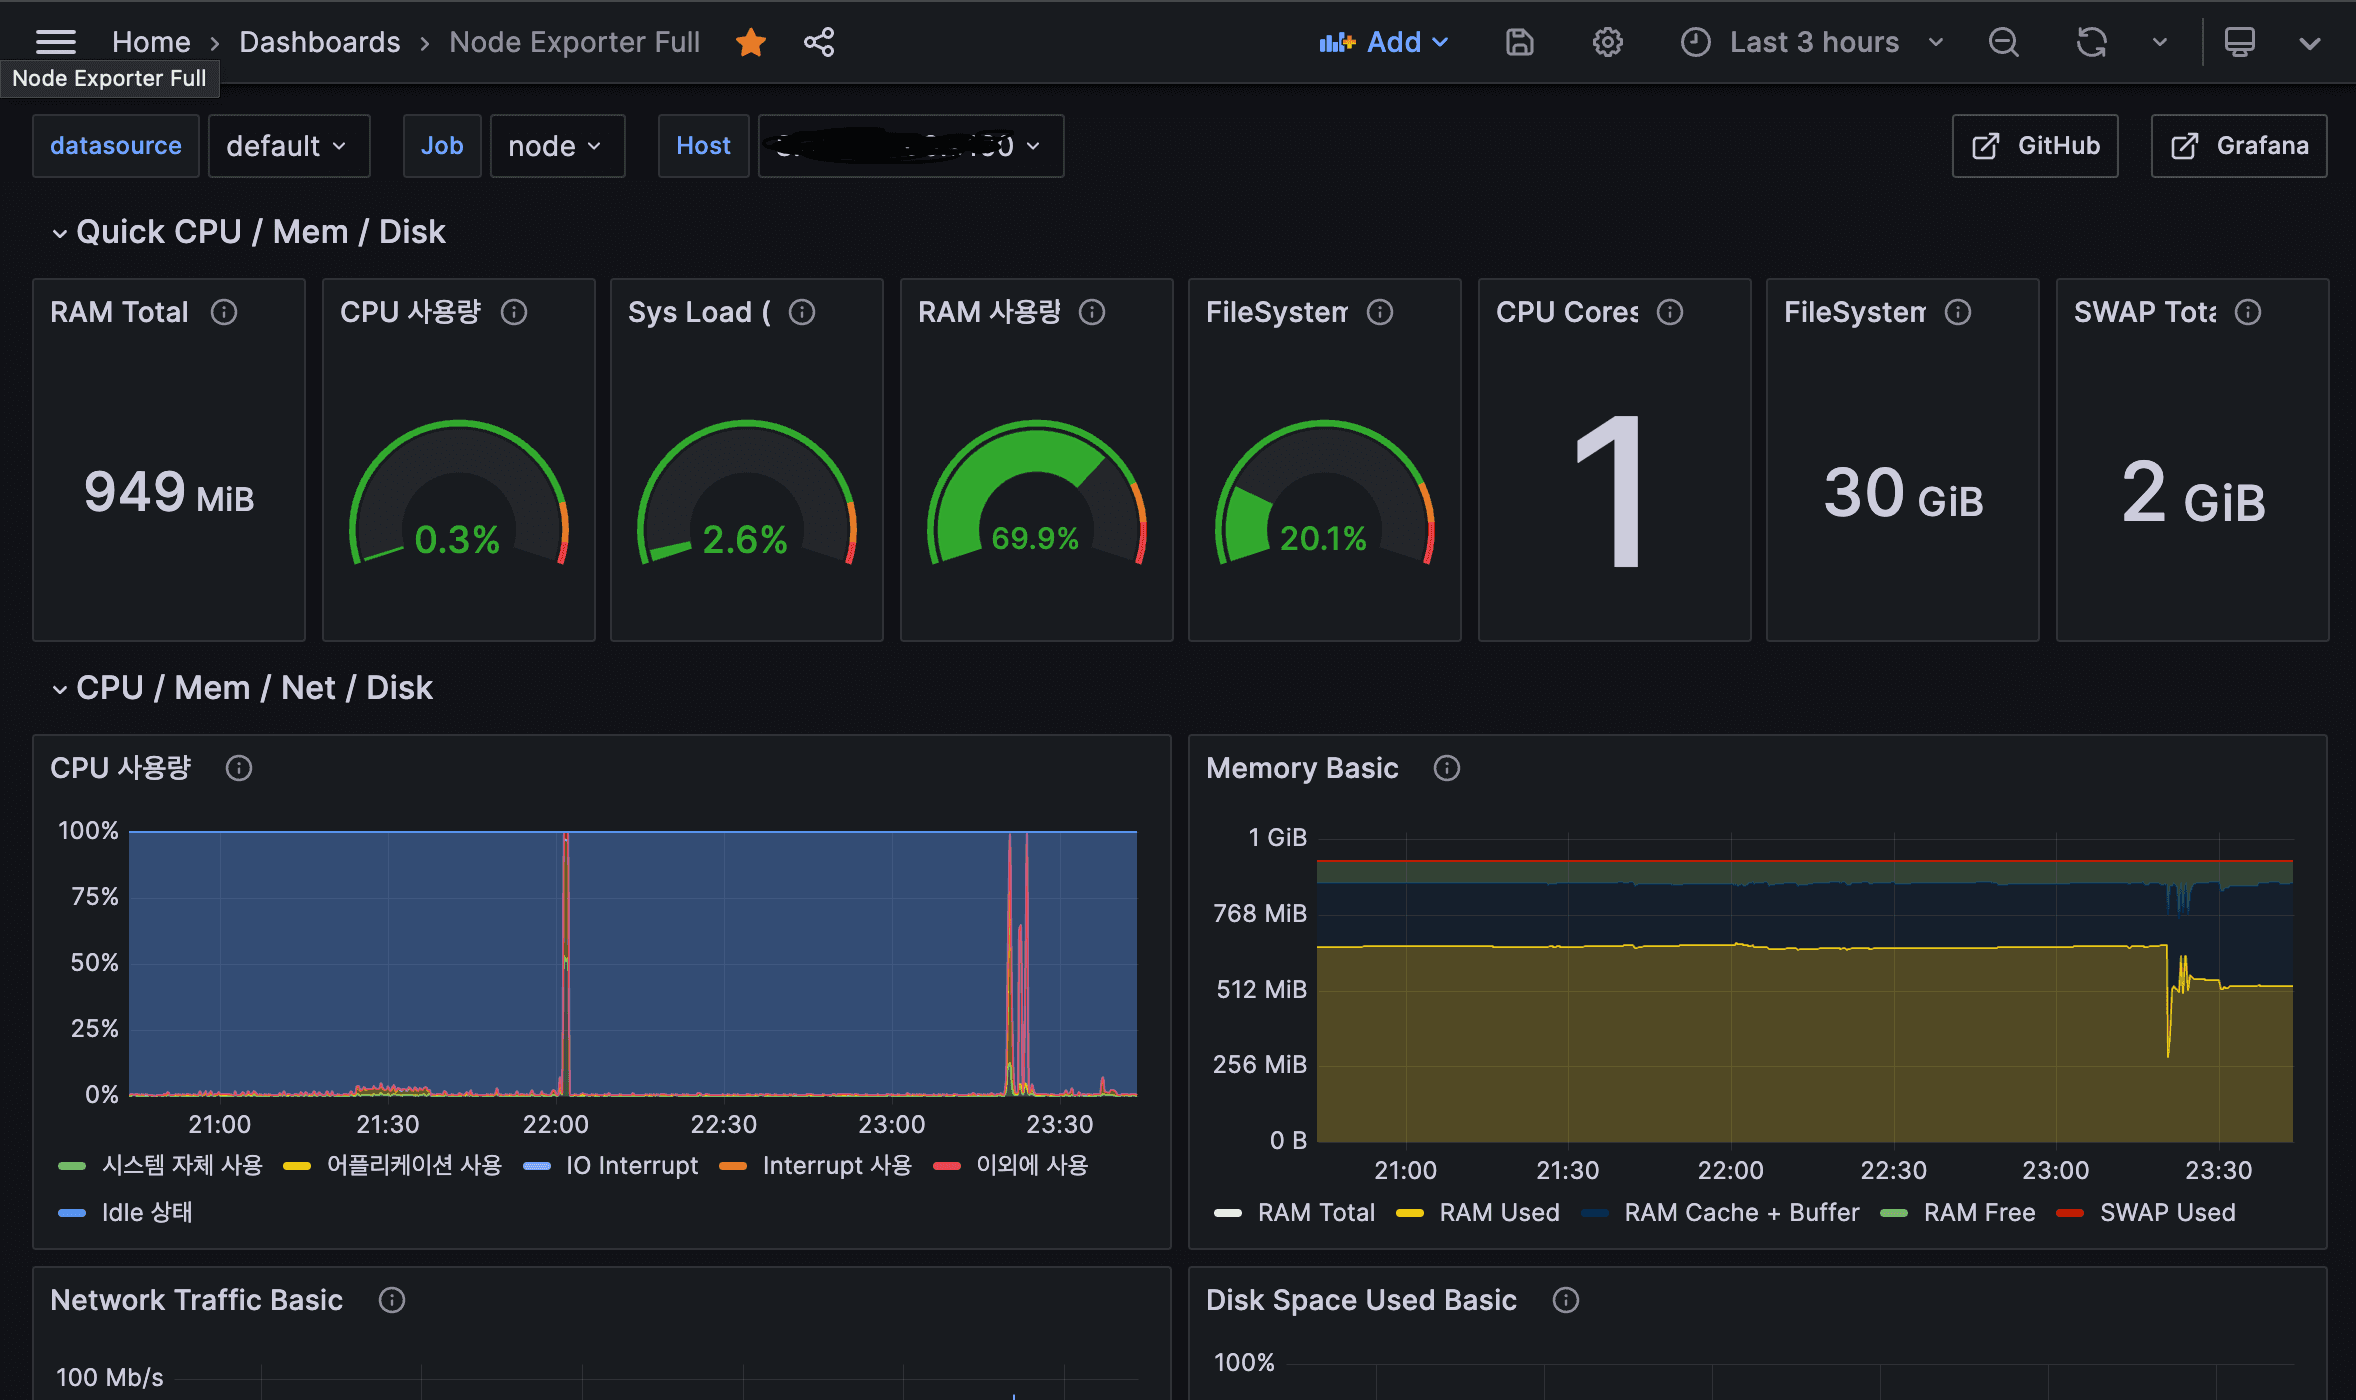Viewport: 2356px width, 1400px height.
Task: Click the zoom out time range icon
Action: tap(2003, 42)
